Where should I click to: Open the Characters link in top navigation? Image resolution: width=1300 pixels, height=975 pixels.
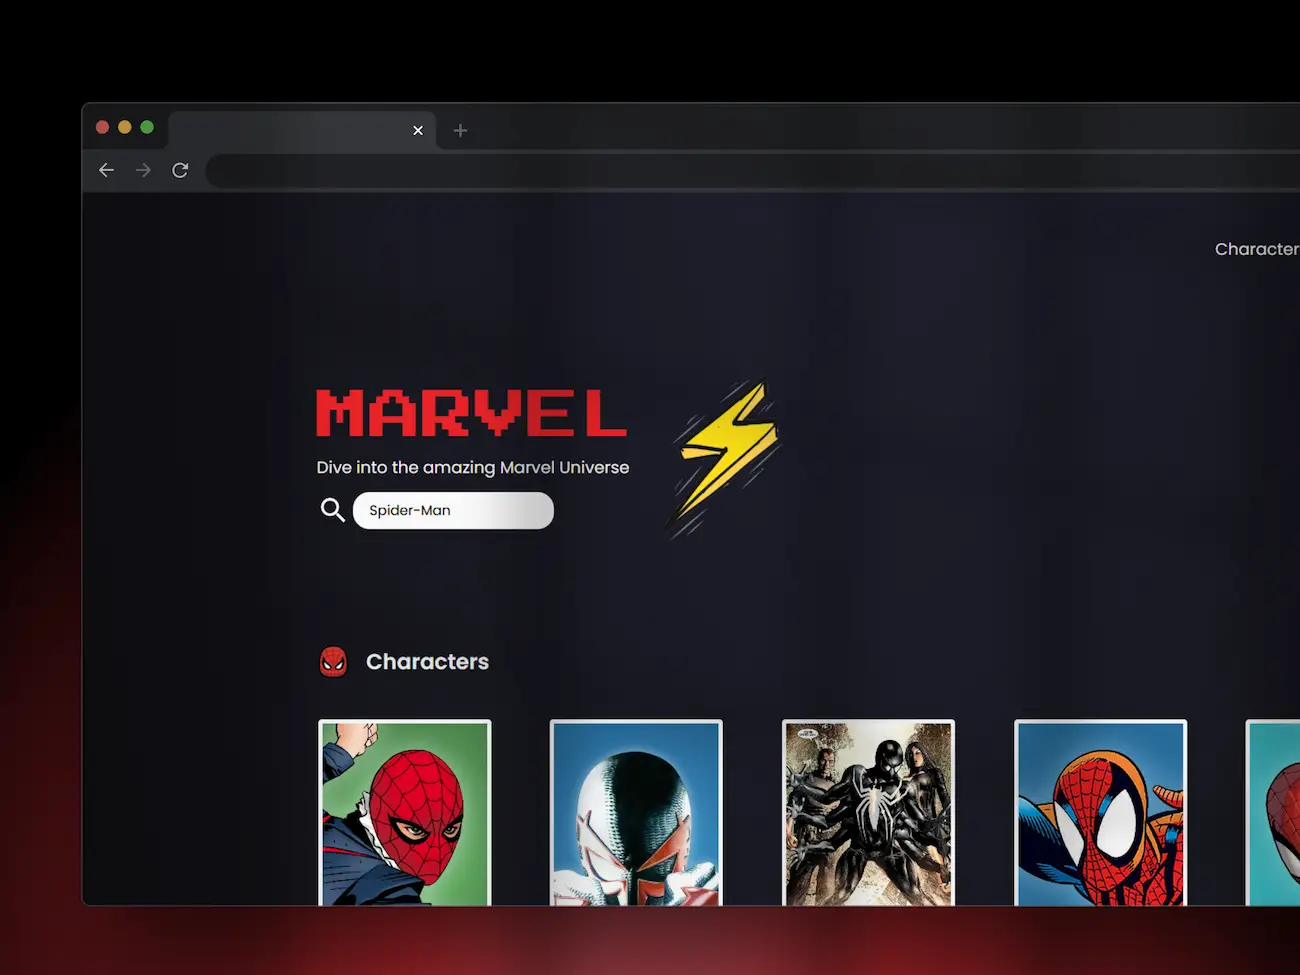(1256, 249)
